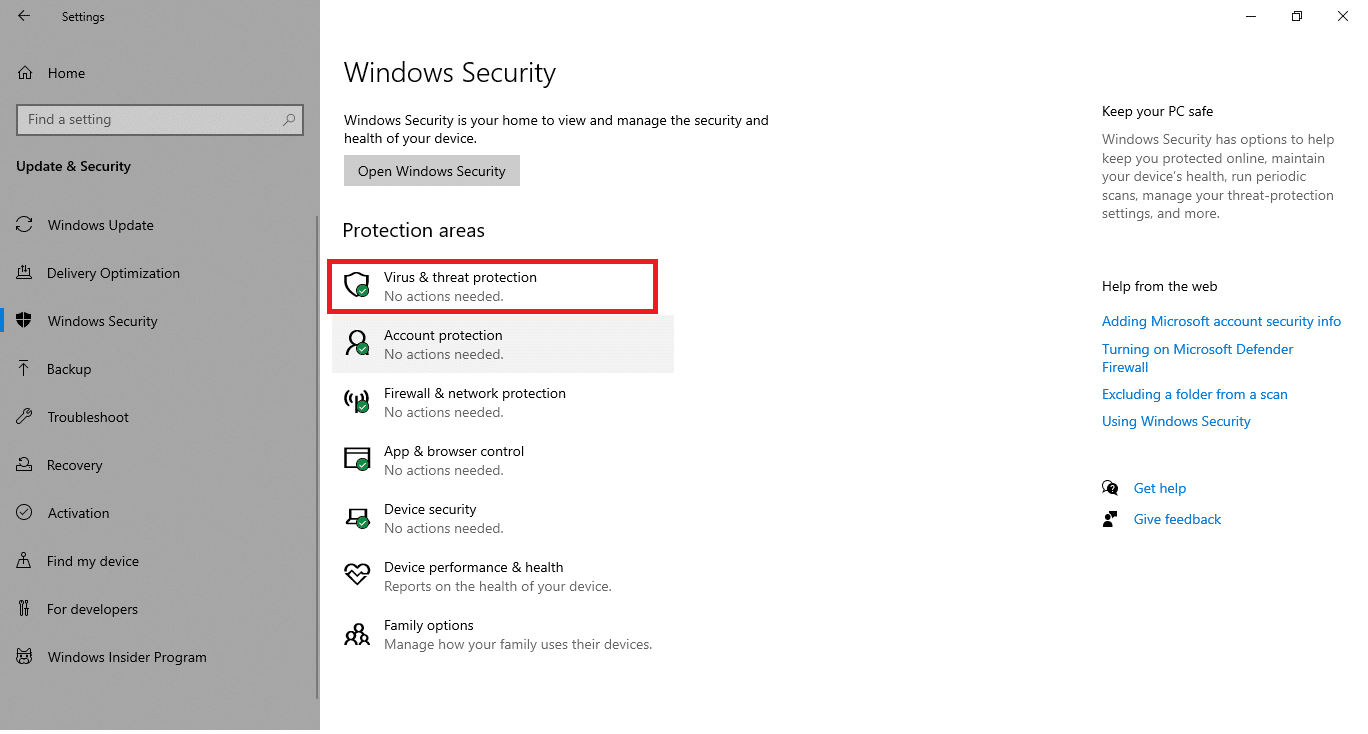The image size is (1368, 734).
Task: Open the Troubleshoot settings page
Action: (88, 417)
